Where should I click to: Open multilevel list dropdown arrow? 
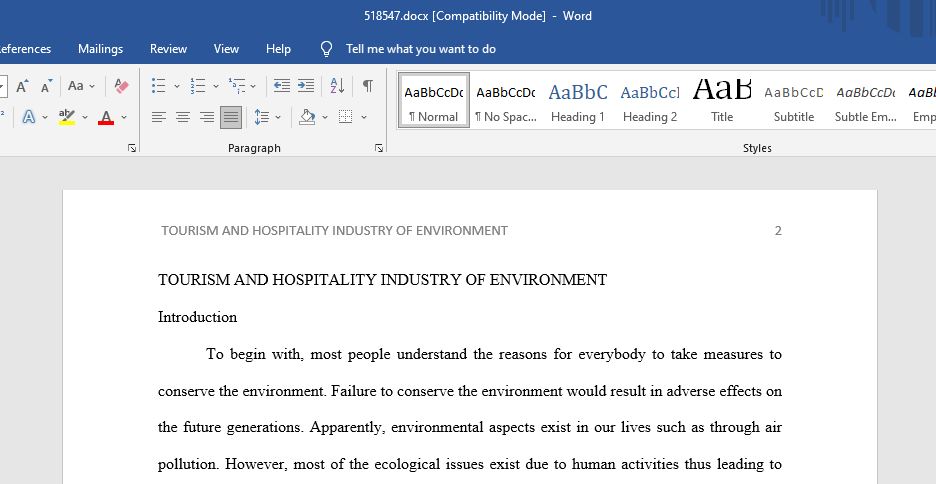pyautogui.click(x=253, y=87)
